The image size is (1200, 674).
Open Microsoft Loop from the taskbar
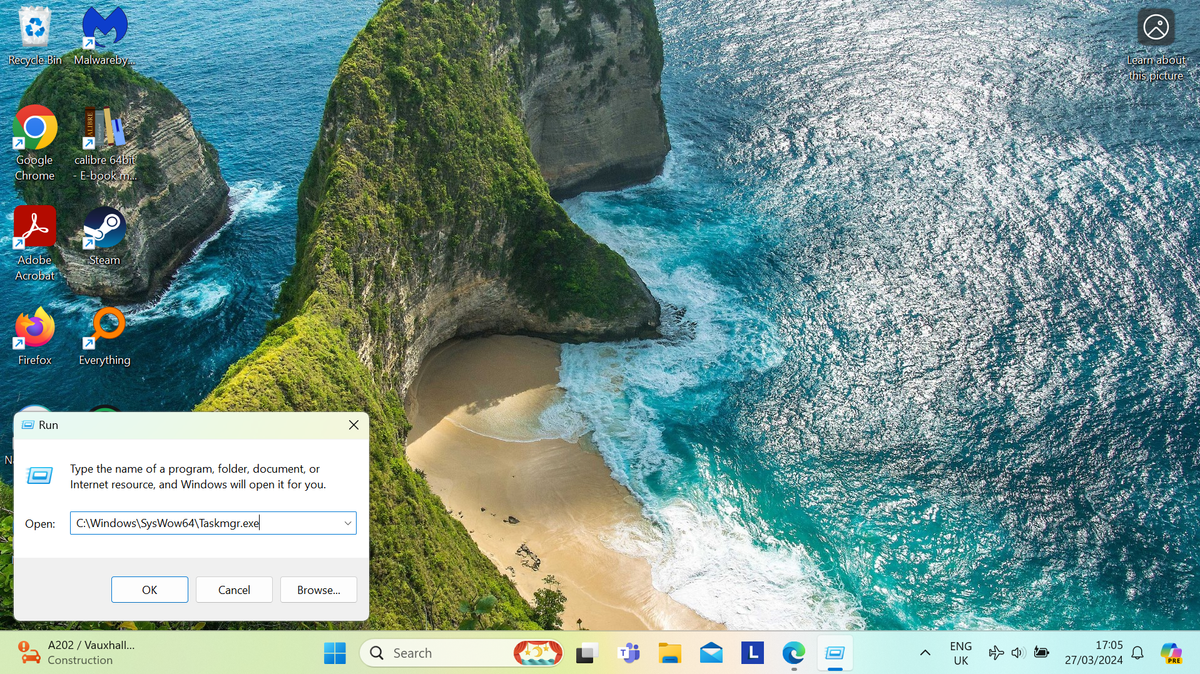(x=752, y=652)
